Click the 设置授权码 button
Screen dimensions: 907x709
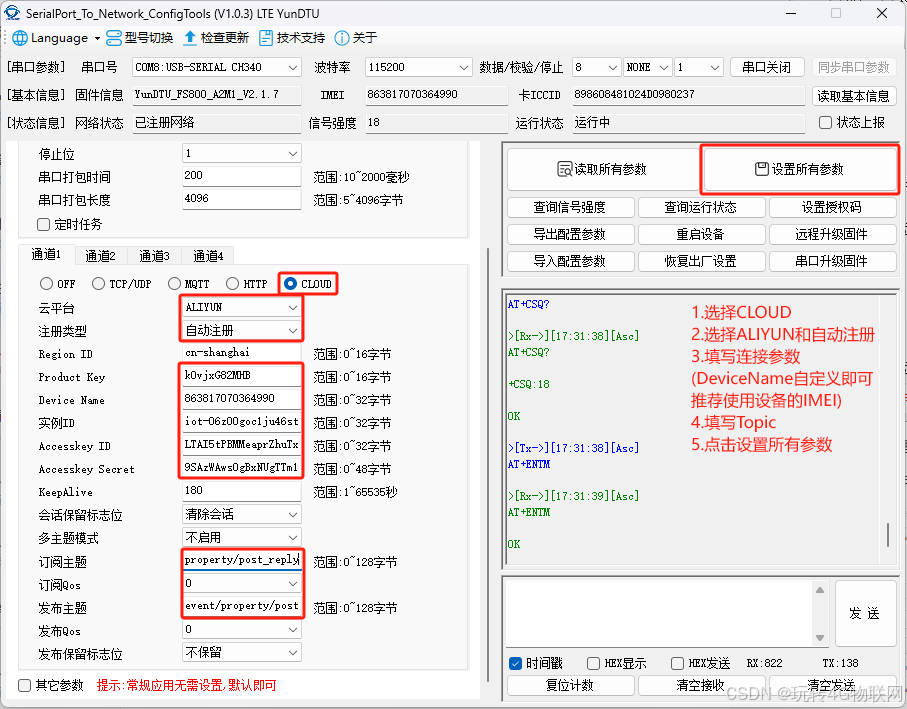click(x=832, y=207)
